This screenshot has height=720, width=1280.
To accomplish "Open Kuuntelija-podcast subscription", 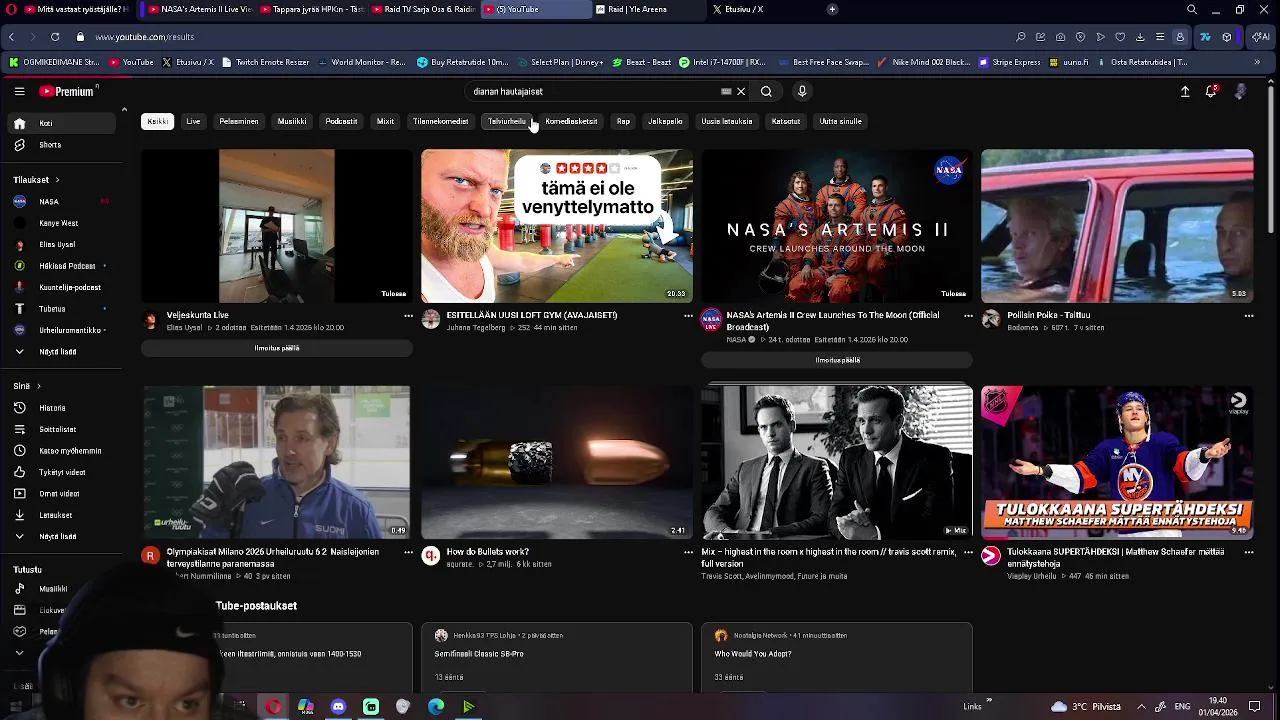I will [x=63, y=287].
